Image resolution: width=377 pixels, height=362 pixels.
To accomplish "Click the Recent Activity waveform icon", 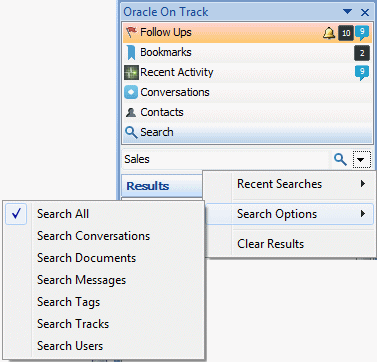I will coord(131,72).
